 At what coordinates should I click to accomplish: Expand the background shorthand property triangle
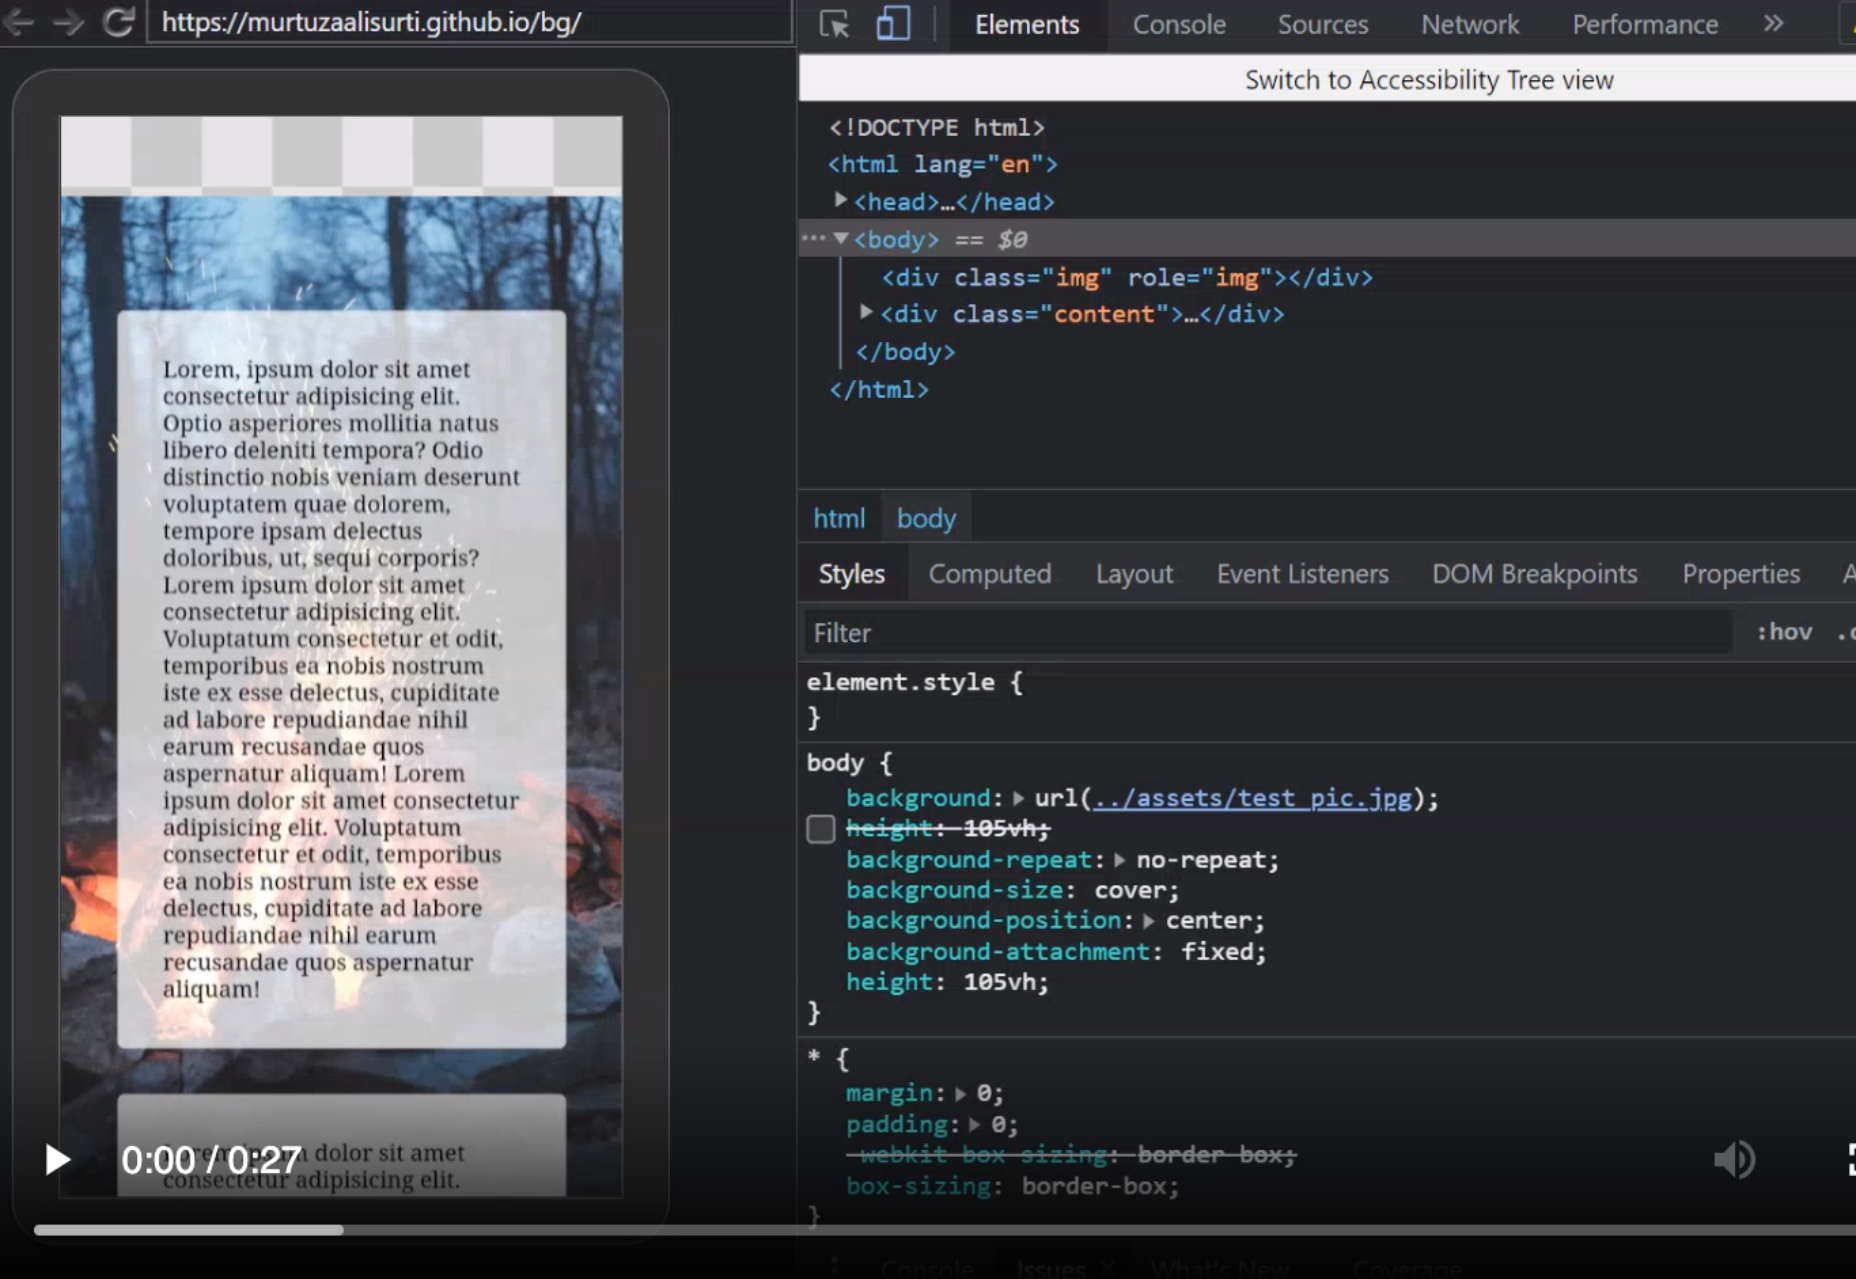pyautogui.click(x=1018, y=798)
